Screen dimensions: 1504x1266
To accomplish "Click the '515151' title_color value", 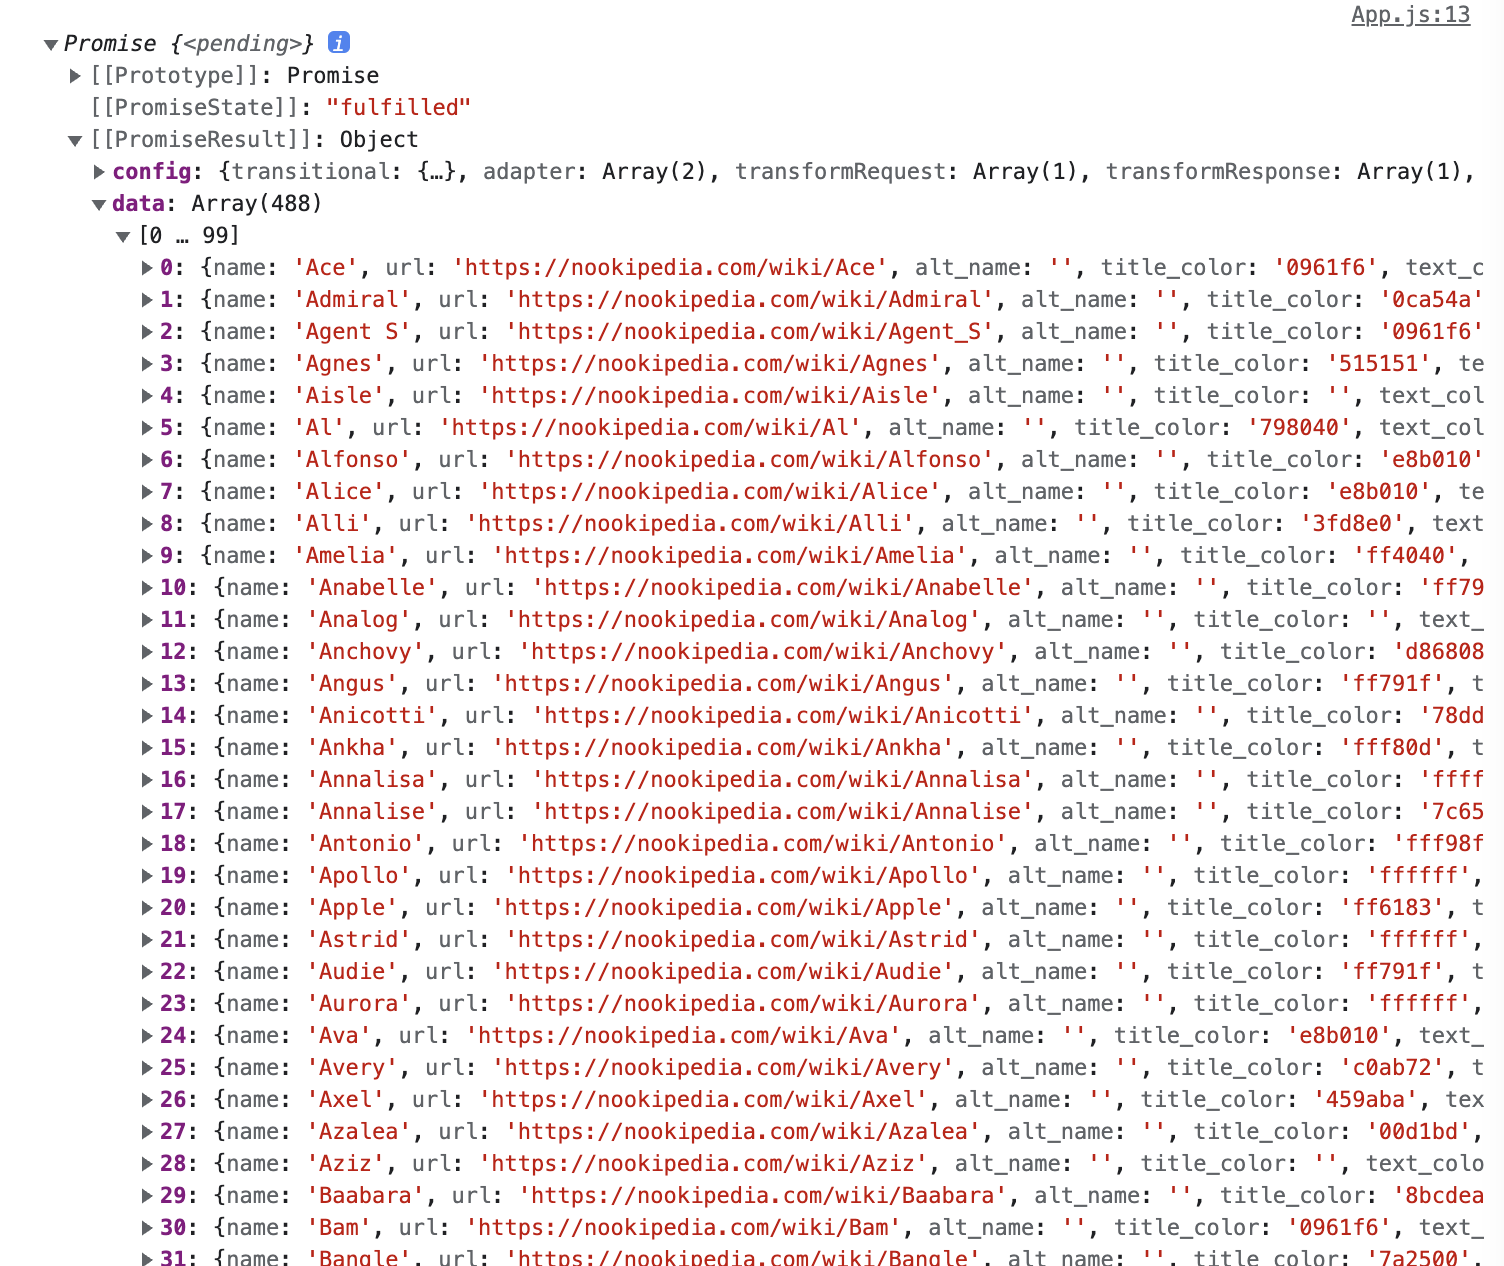I will [1378, 364].
